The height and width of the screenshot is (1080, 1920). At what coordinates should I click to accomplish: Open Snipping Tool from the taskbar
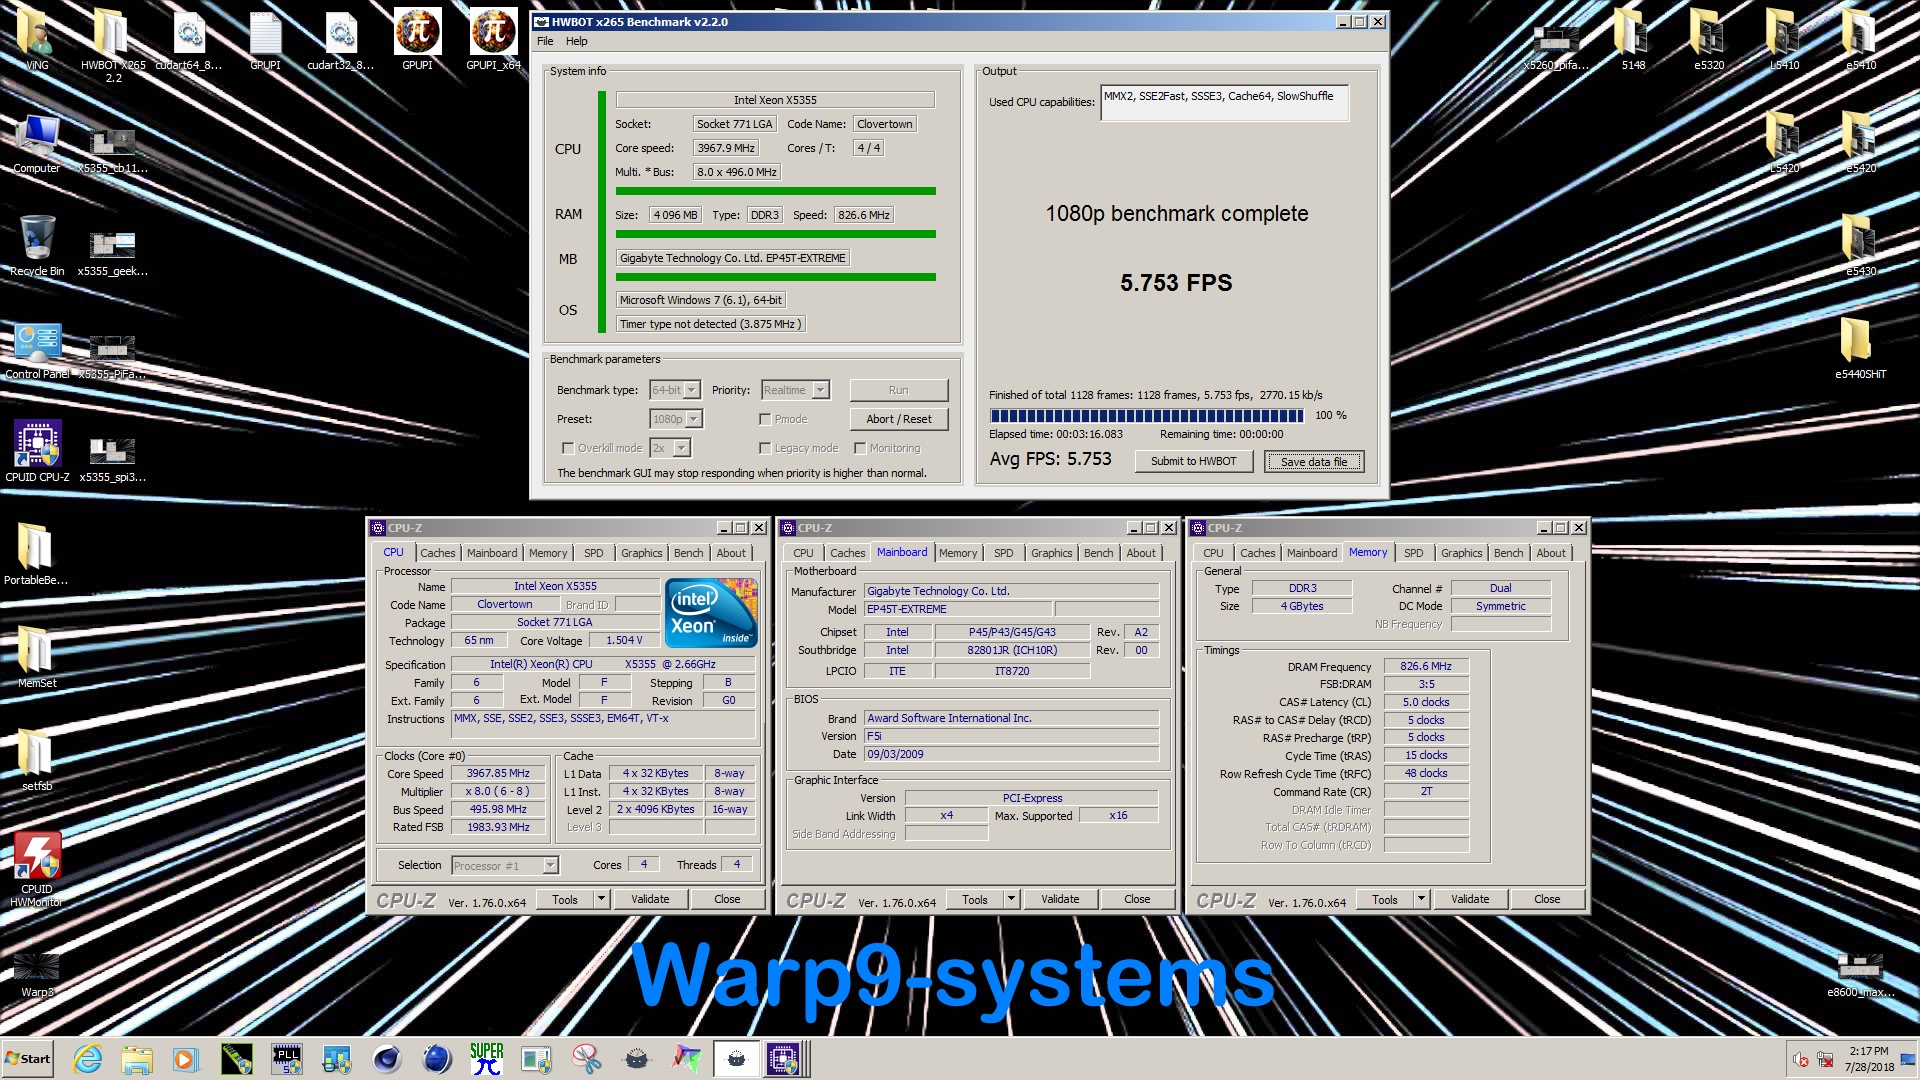pyautogui.click(x=587, y=1059)
